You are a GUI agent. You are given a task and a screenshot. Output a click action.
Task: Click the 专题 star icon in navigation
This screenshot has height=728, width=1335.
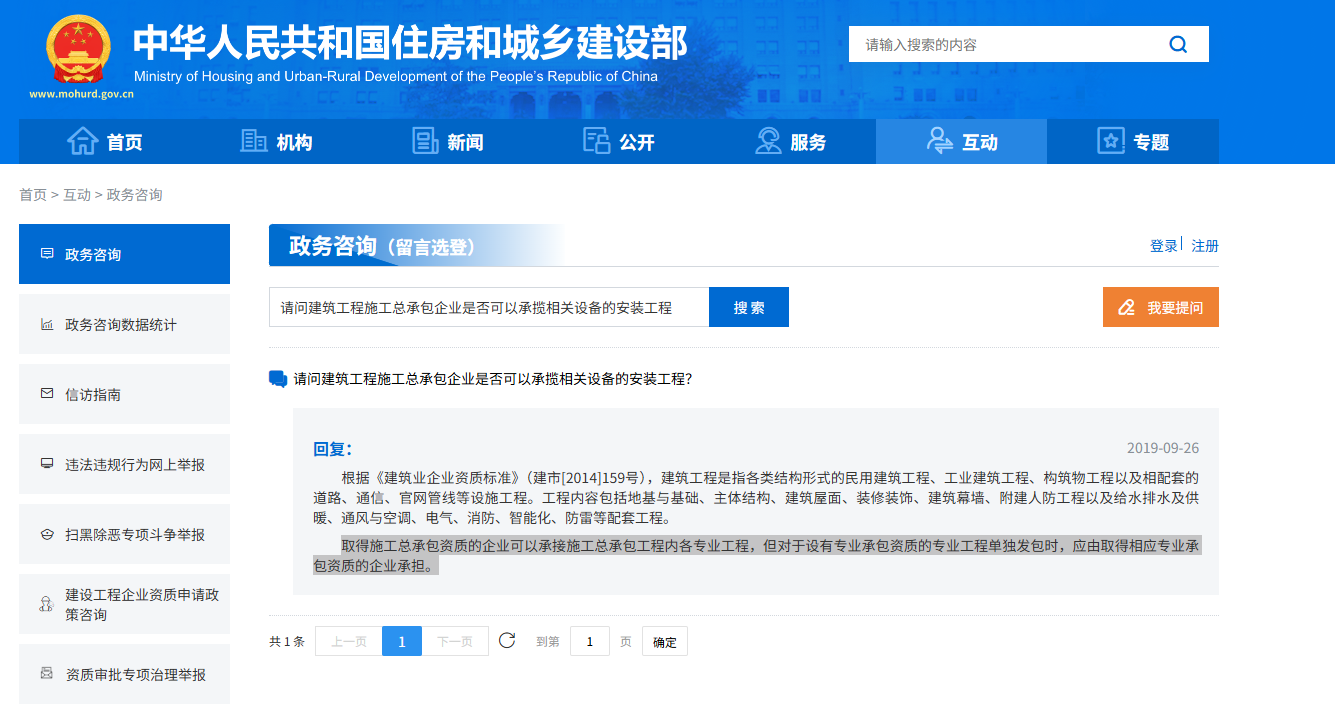[x=1111, y=141]
